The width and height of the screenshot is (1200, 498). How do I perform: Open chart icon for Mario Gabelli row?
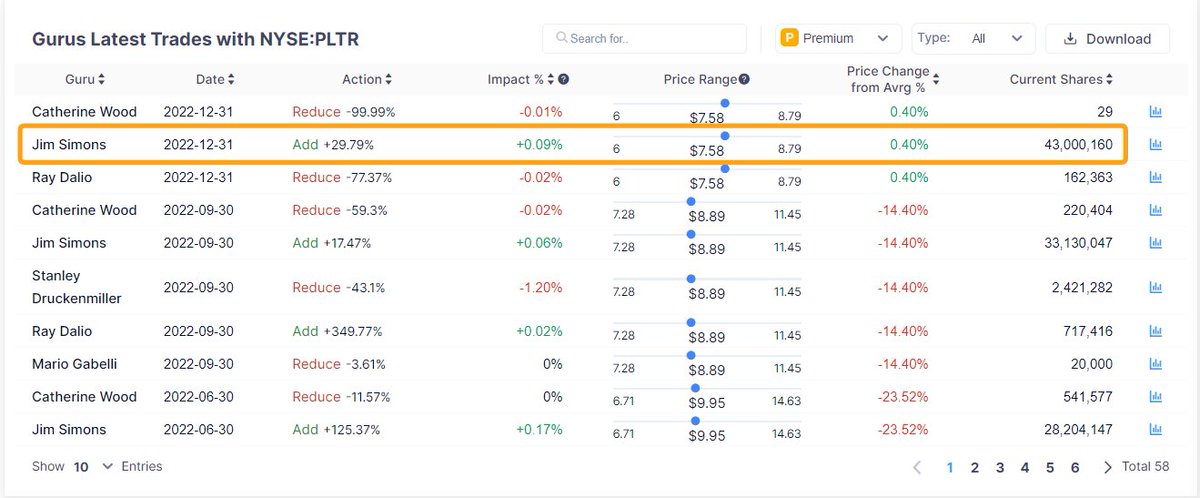(1156, 365)
